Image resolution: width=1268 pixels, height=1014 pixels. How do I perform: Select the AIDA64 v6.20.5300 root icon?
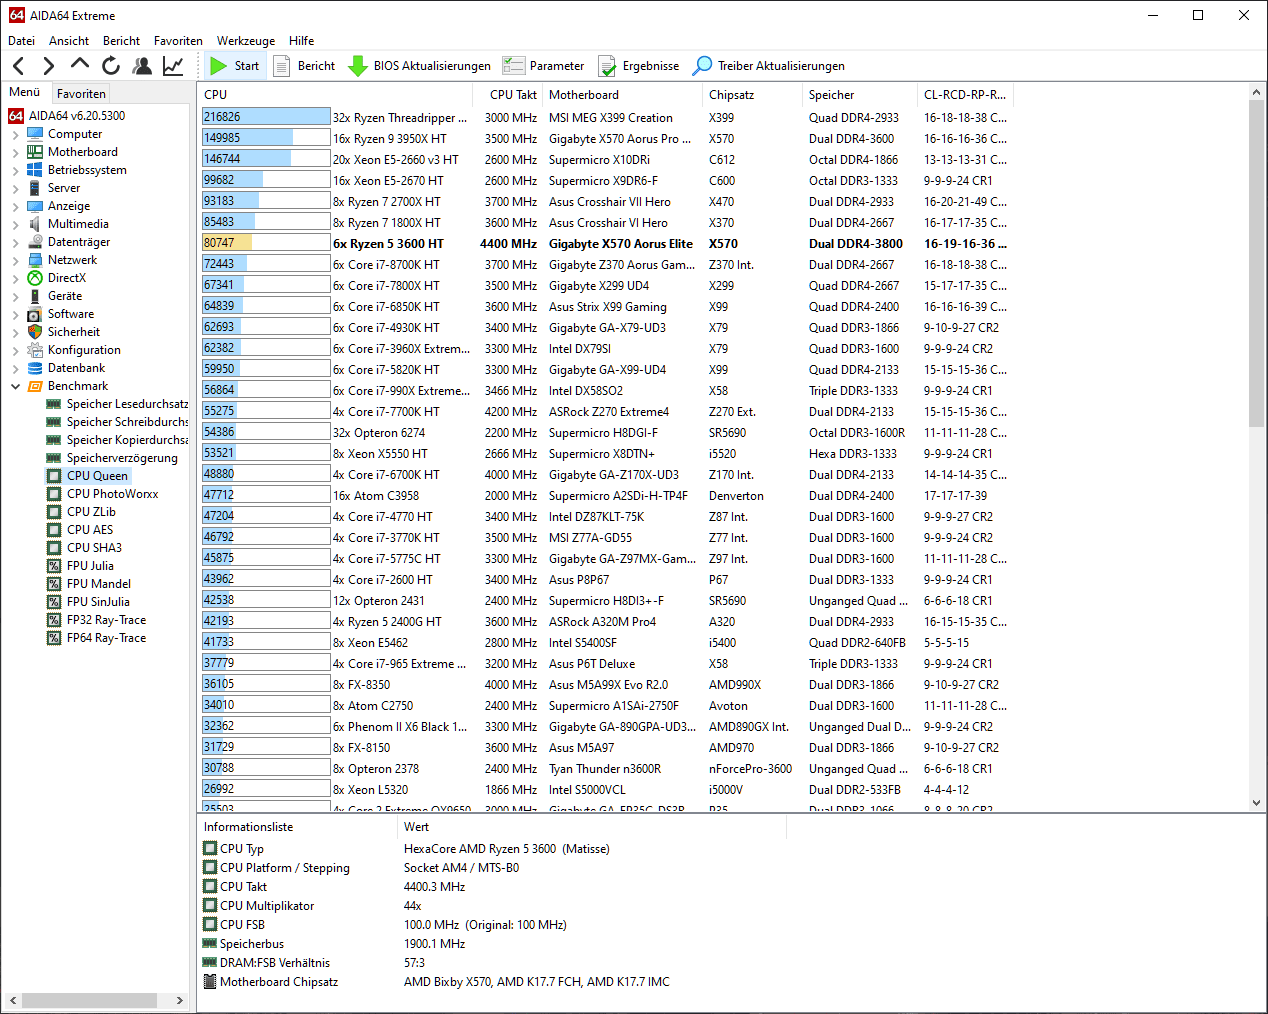(16, 116)
